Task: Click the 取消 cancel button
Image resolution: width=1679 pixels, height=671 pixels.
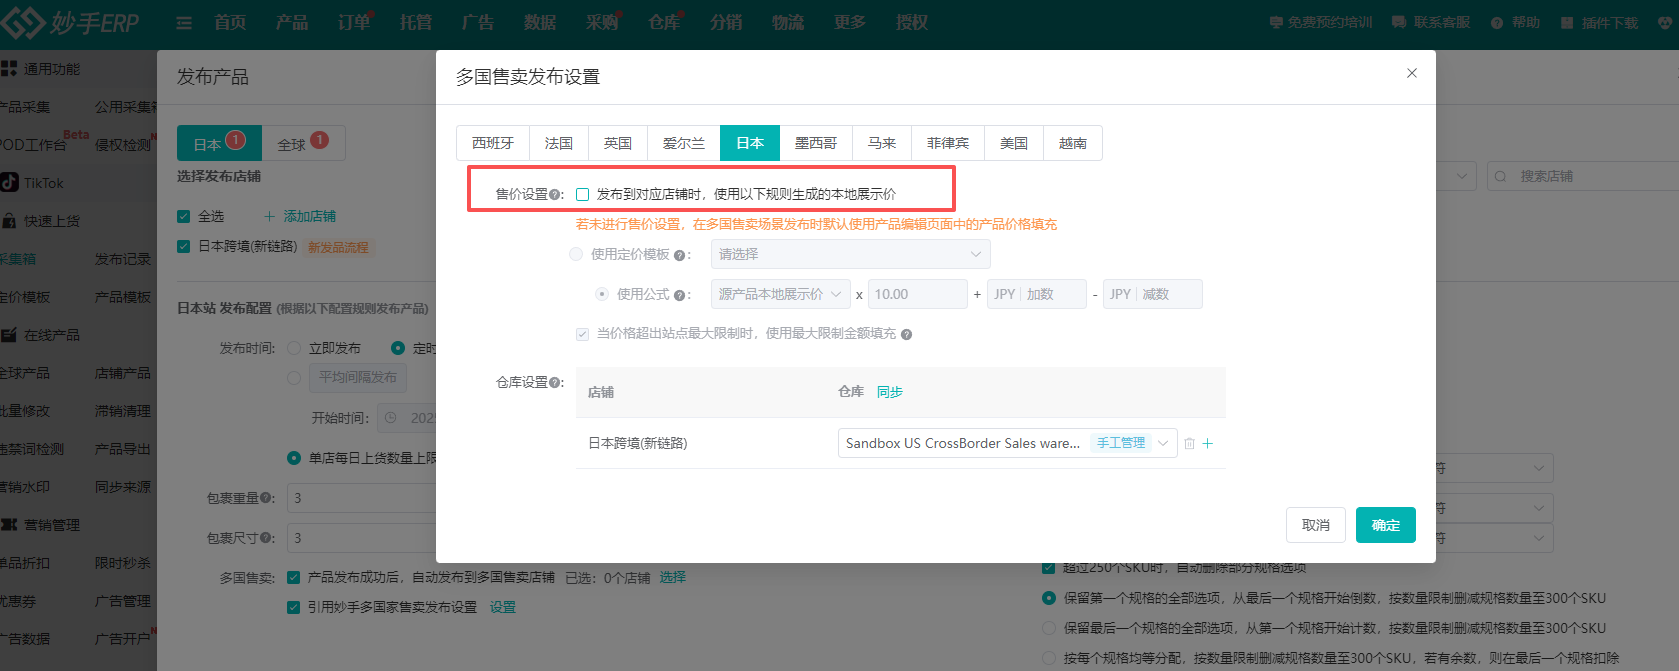Action: pyautogui.click(x=1316, y=526)
